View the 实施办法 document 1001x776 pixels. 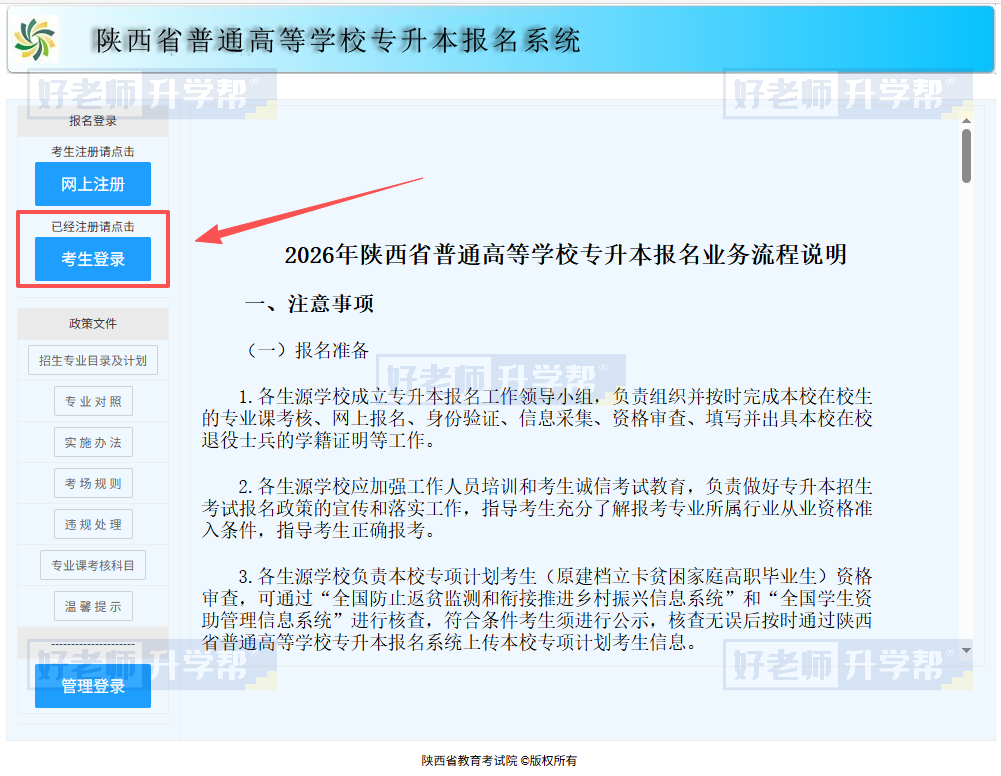[x=93, y=442]
